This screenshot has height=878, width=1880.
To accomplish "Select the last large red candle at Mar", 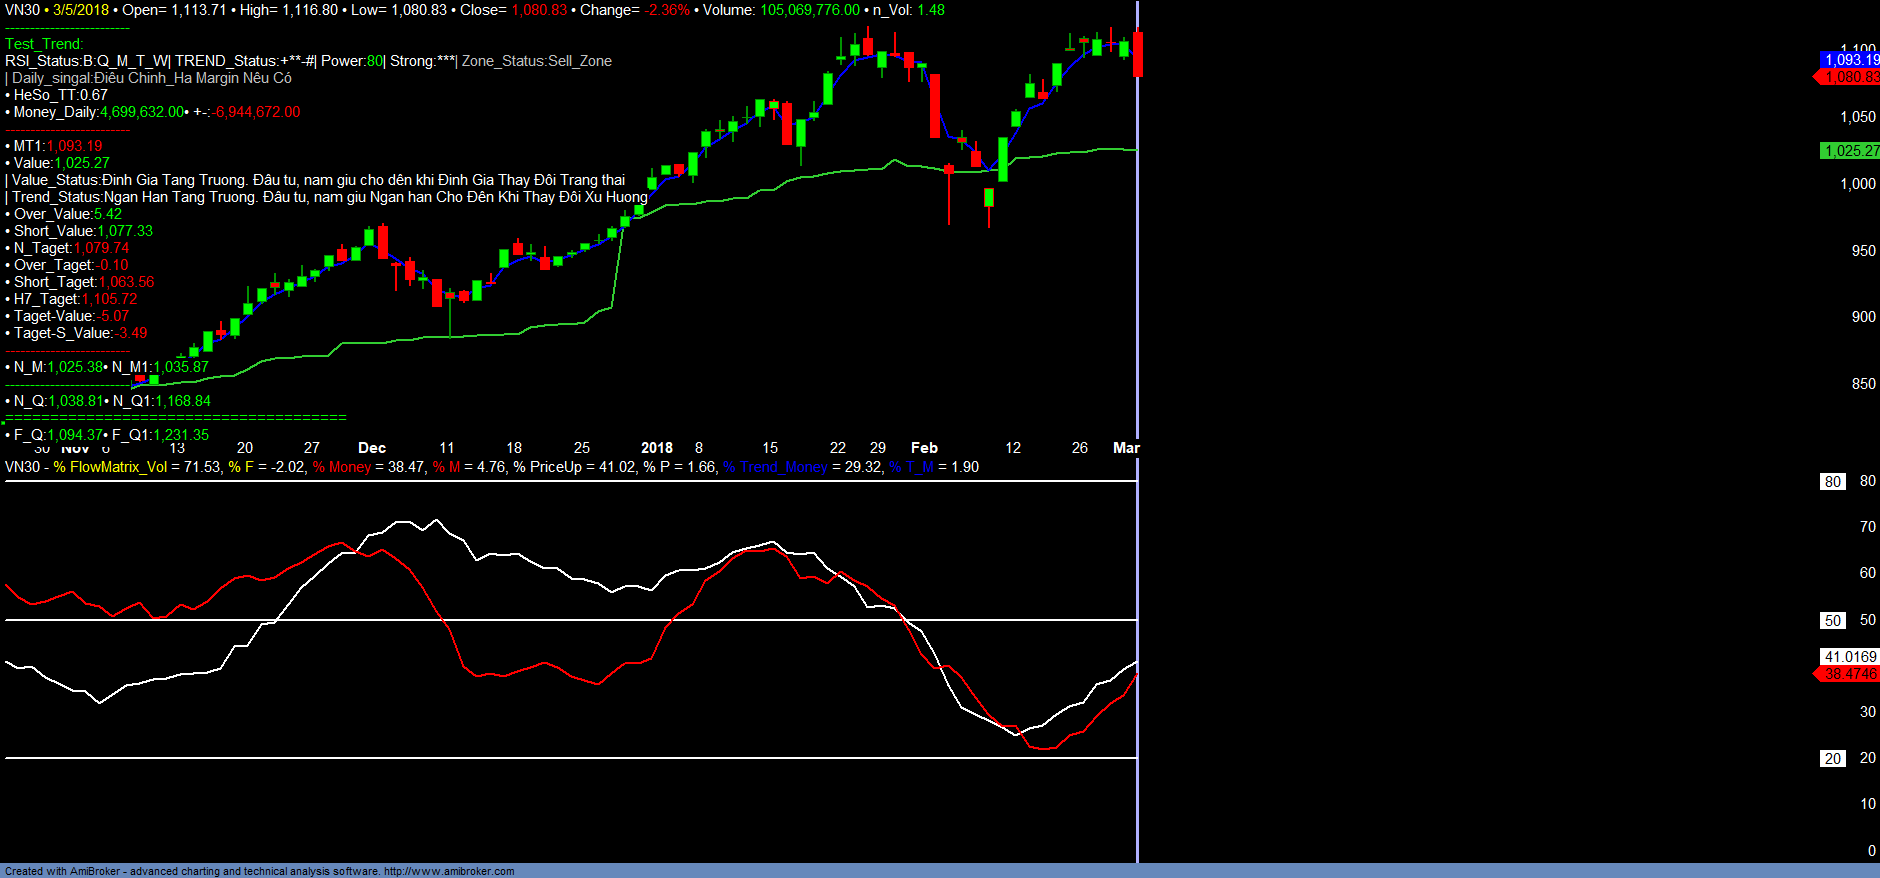I will tap(1138, 54).
